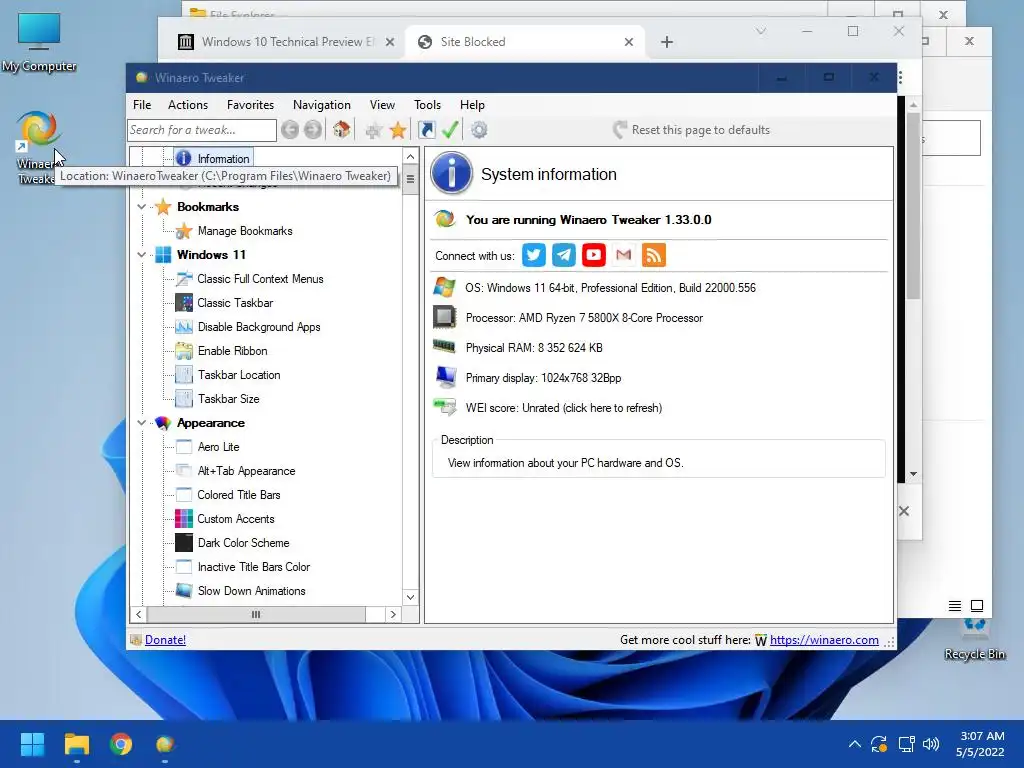Open the Telegram link icon

(564, 255)
